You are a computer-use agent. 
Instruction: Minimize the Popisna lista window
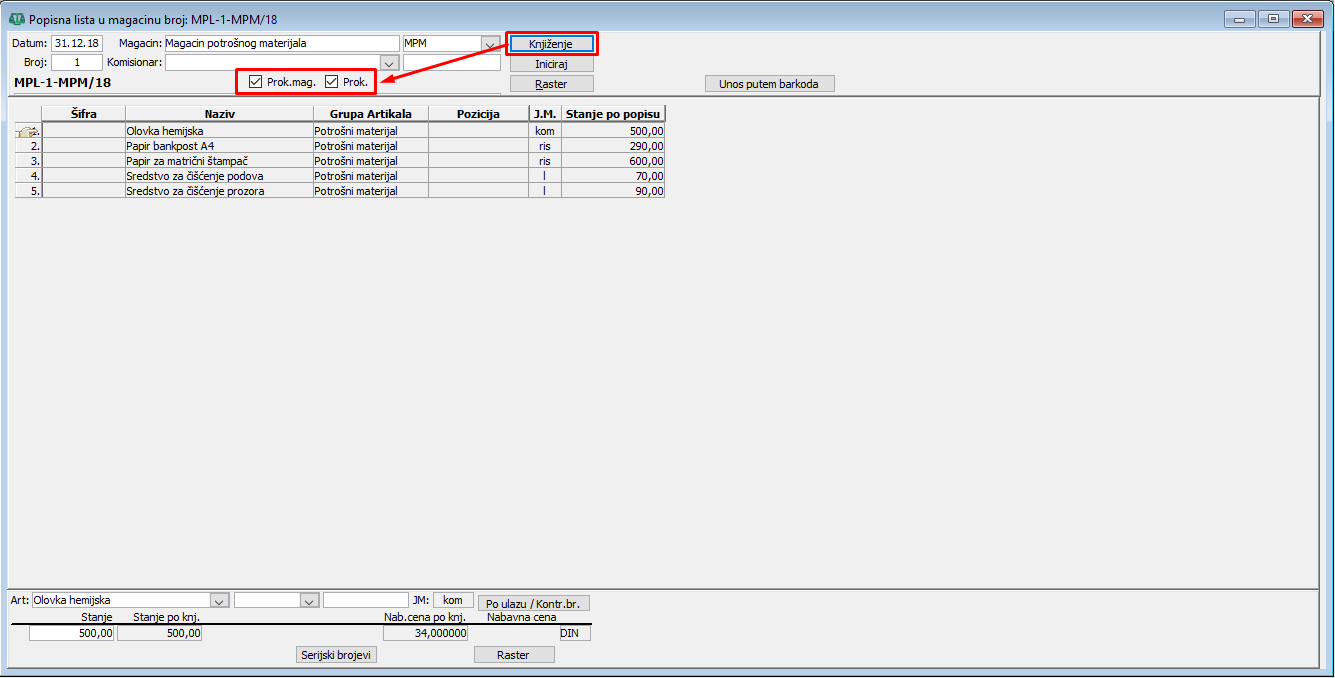[x=1240, y=19]
